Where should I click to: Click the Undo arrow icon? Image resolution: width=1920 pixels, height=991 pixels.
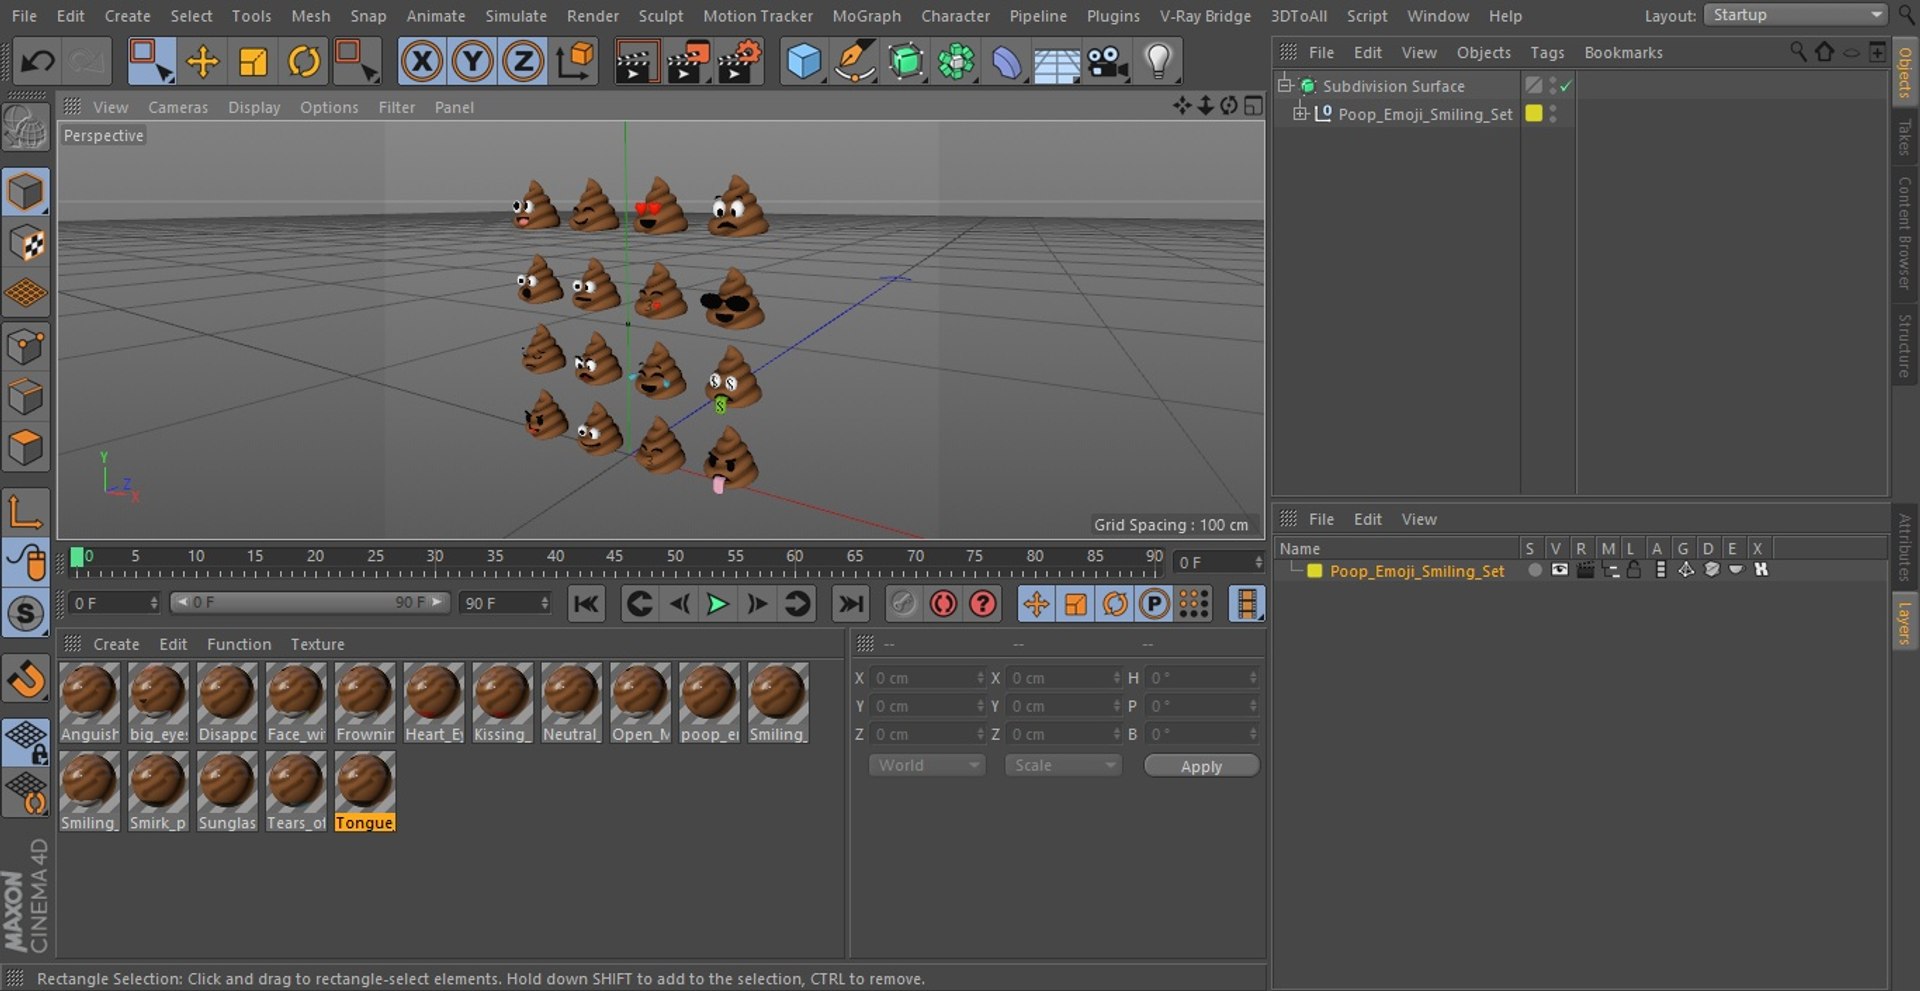pos(38,62)
